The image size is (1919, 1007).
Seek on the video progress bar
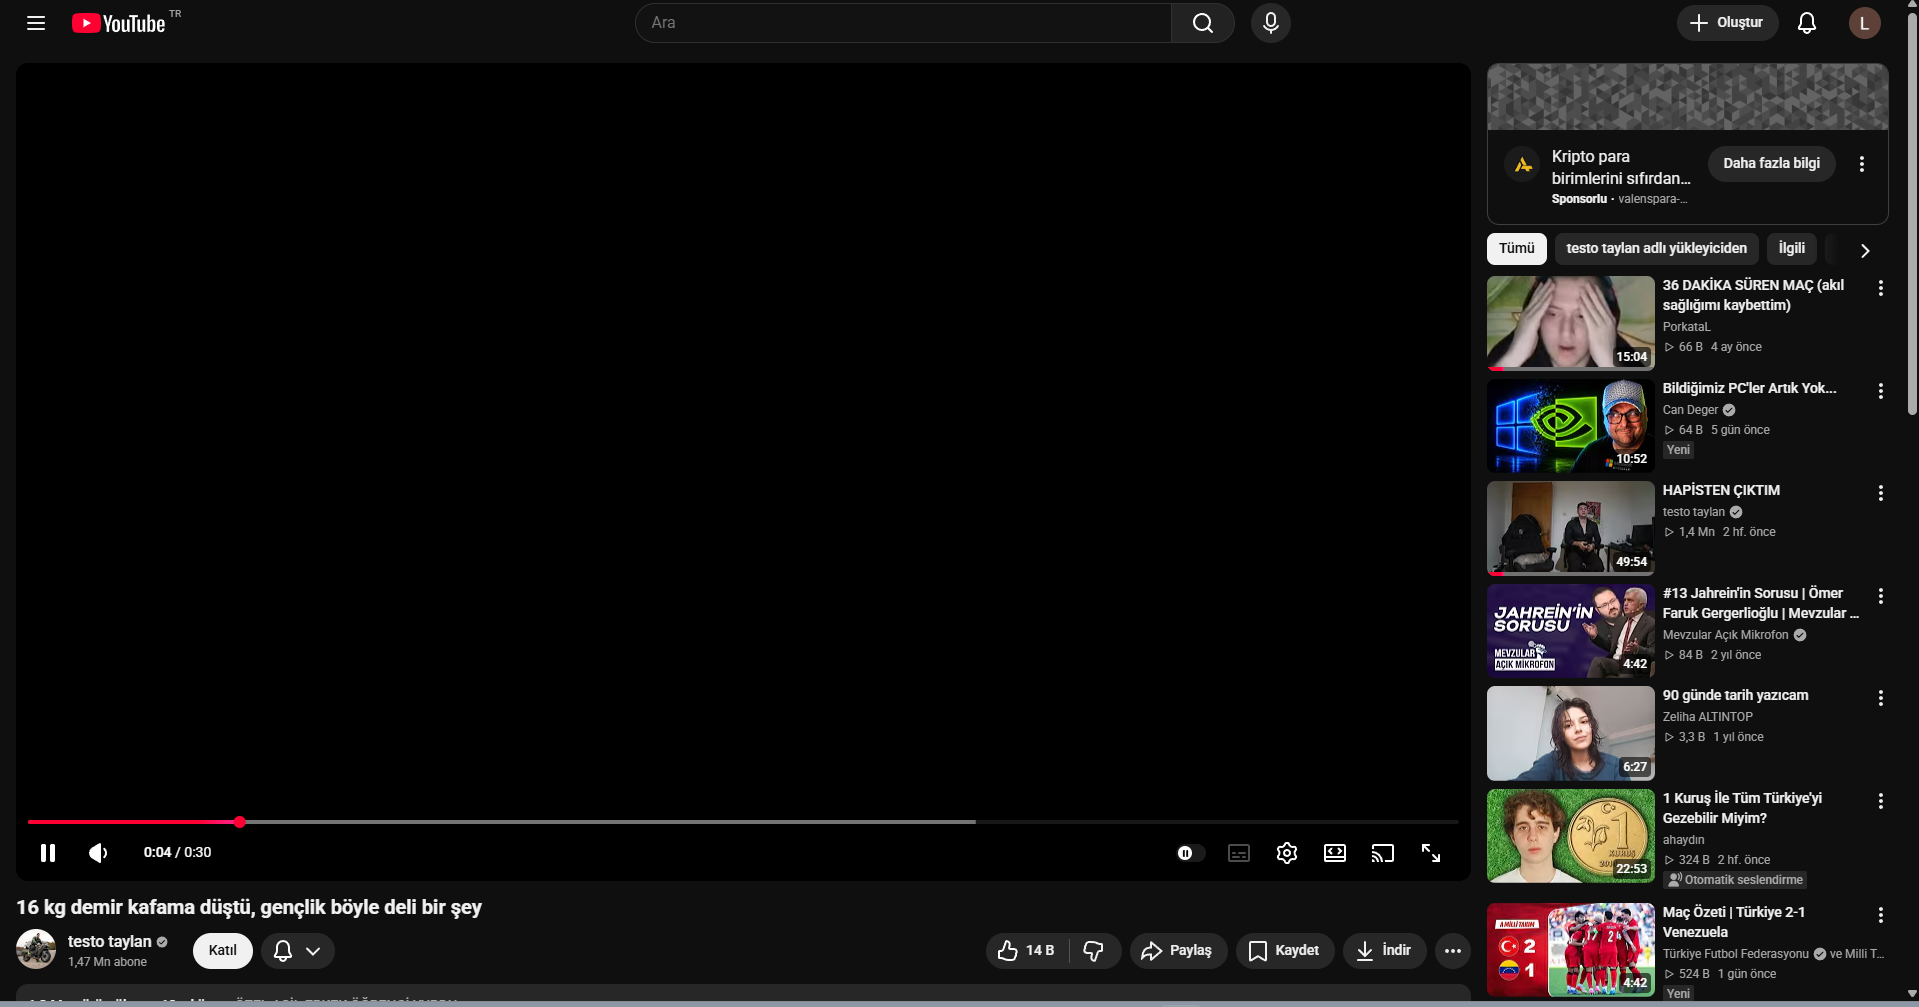(x=743, y=822)
